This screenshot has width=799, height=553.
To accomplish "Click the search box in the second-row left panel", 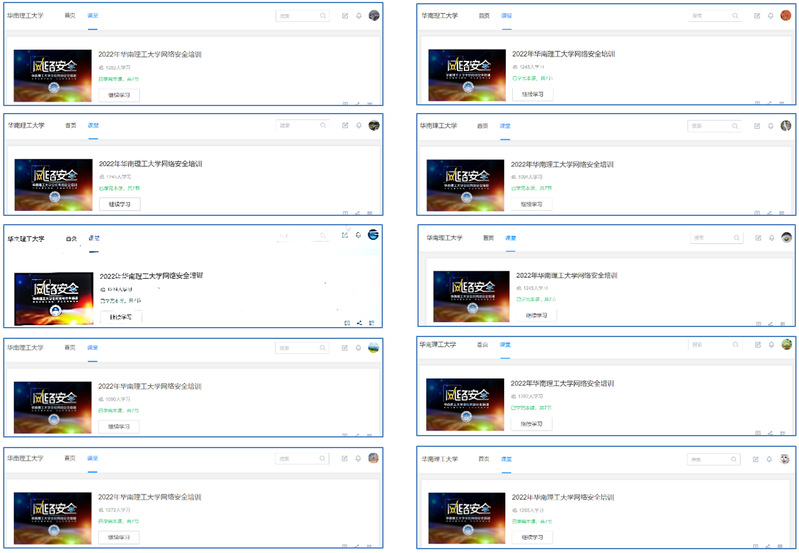I will pyautogui.click(x=303, y=125).
